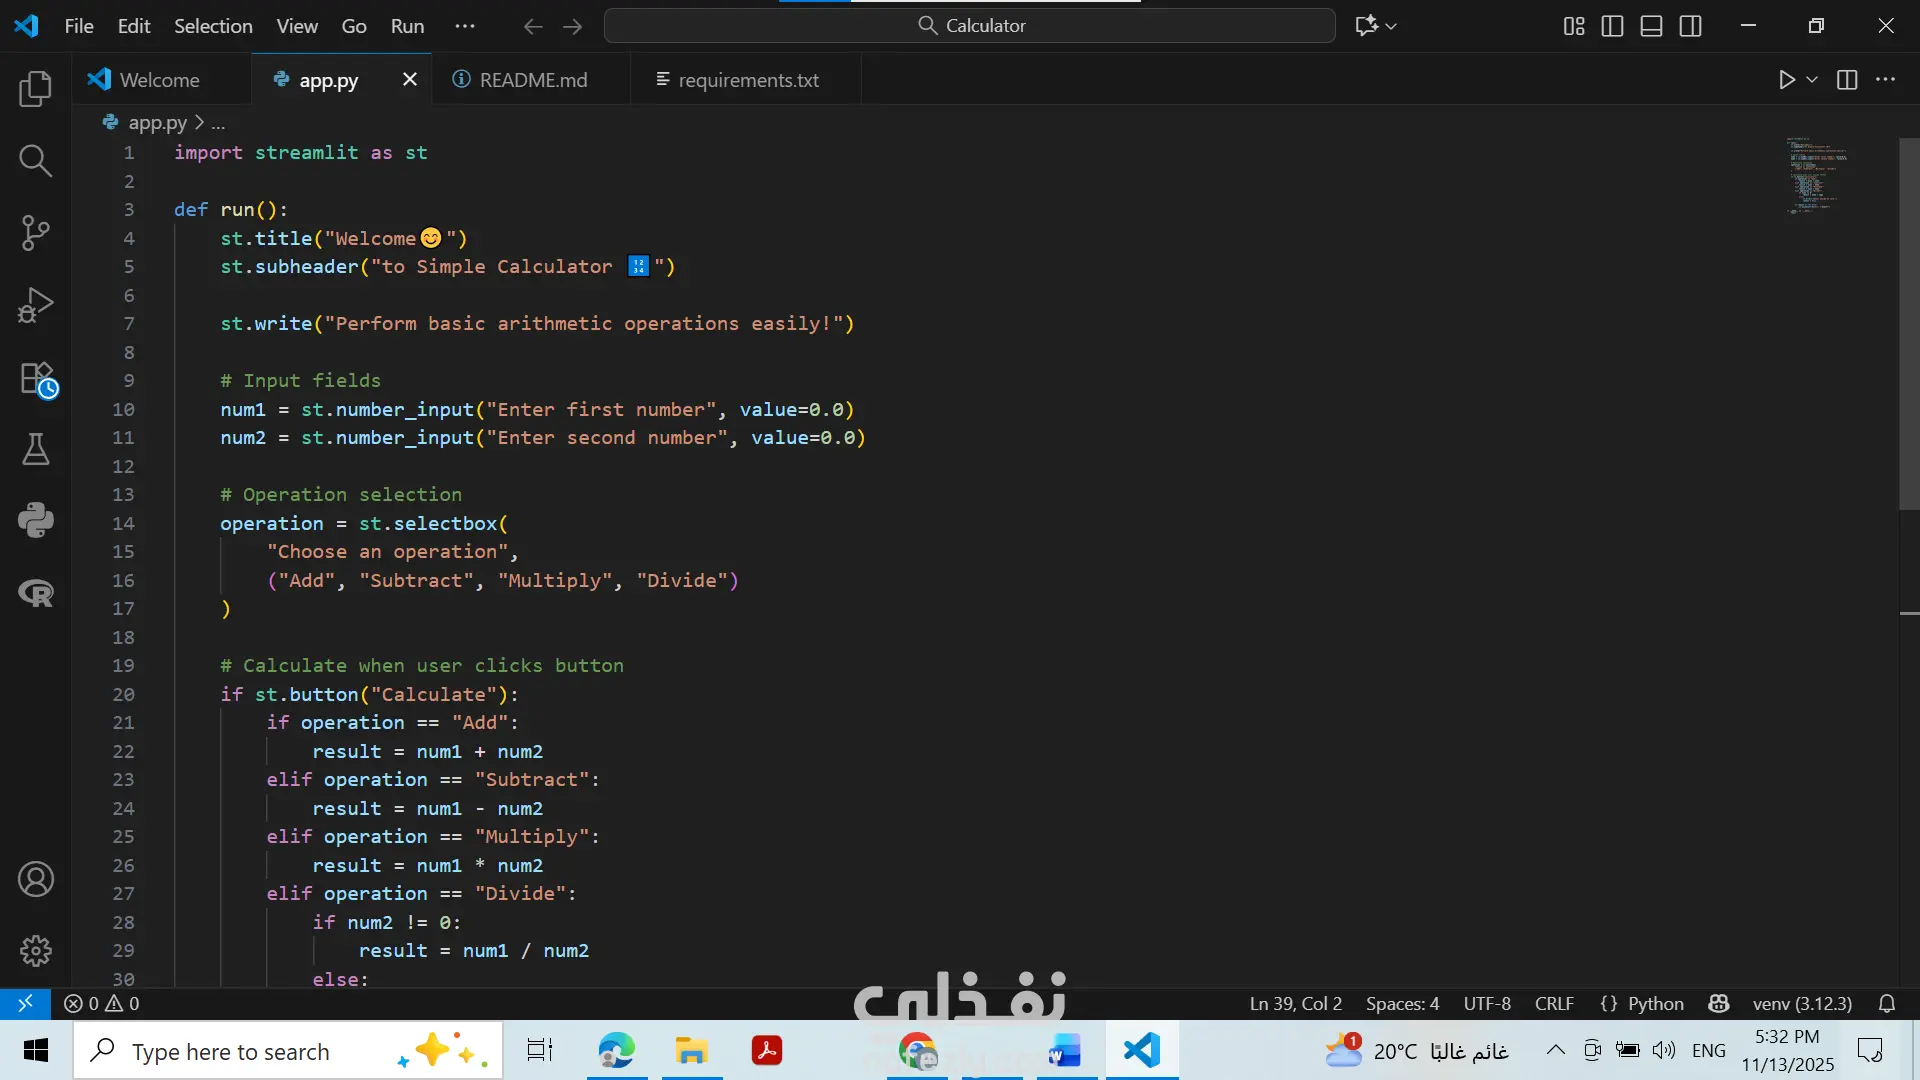This screenshot has height=1080, width=1920.
Task: Toggle the secondary side bar layout
Action: point(1690,26)
